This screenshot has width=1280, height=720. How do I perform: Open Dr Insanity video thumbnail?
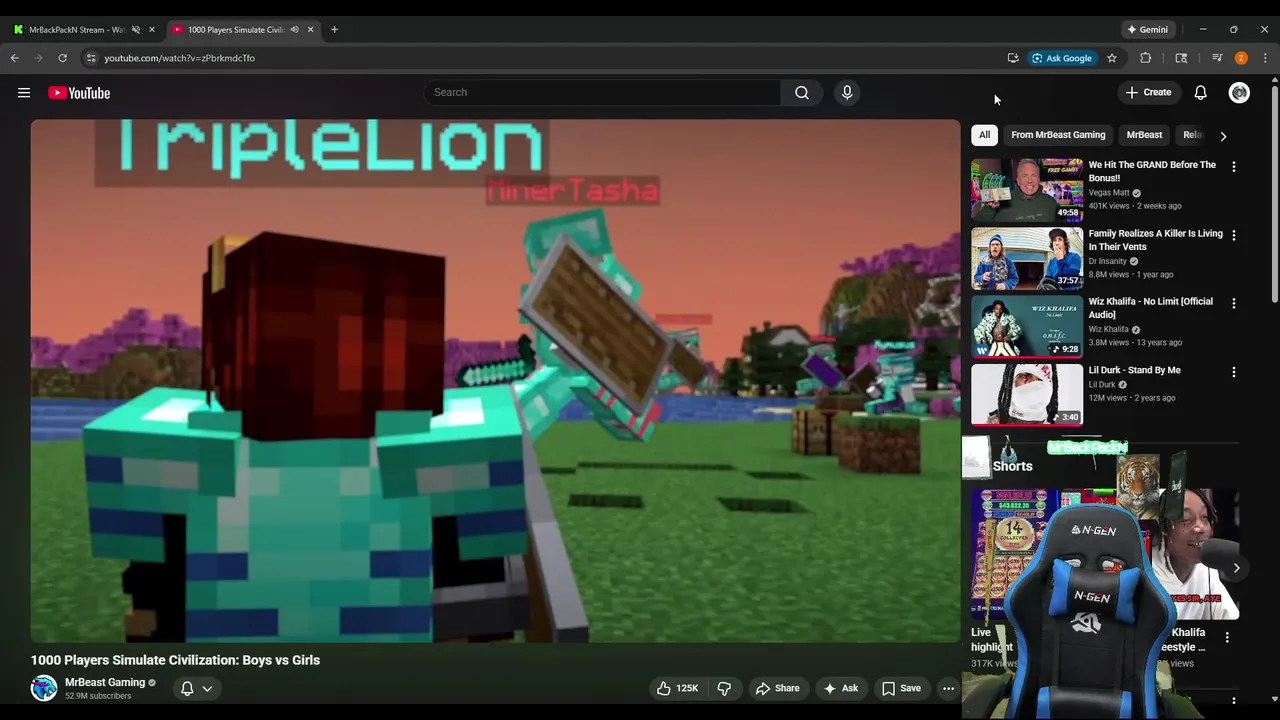point(1027,258)
